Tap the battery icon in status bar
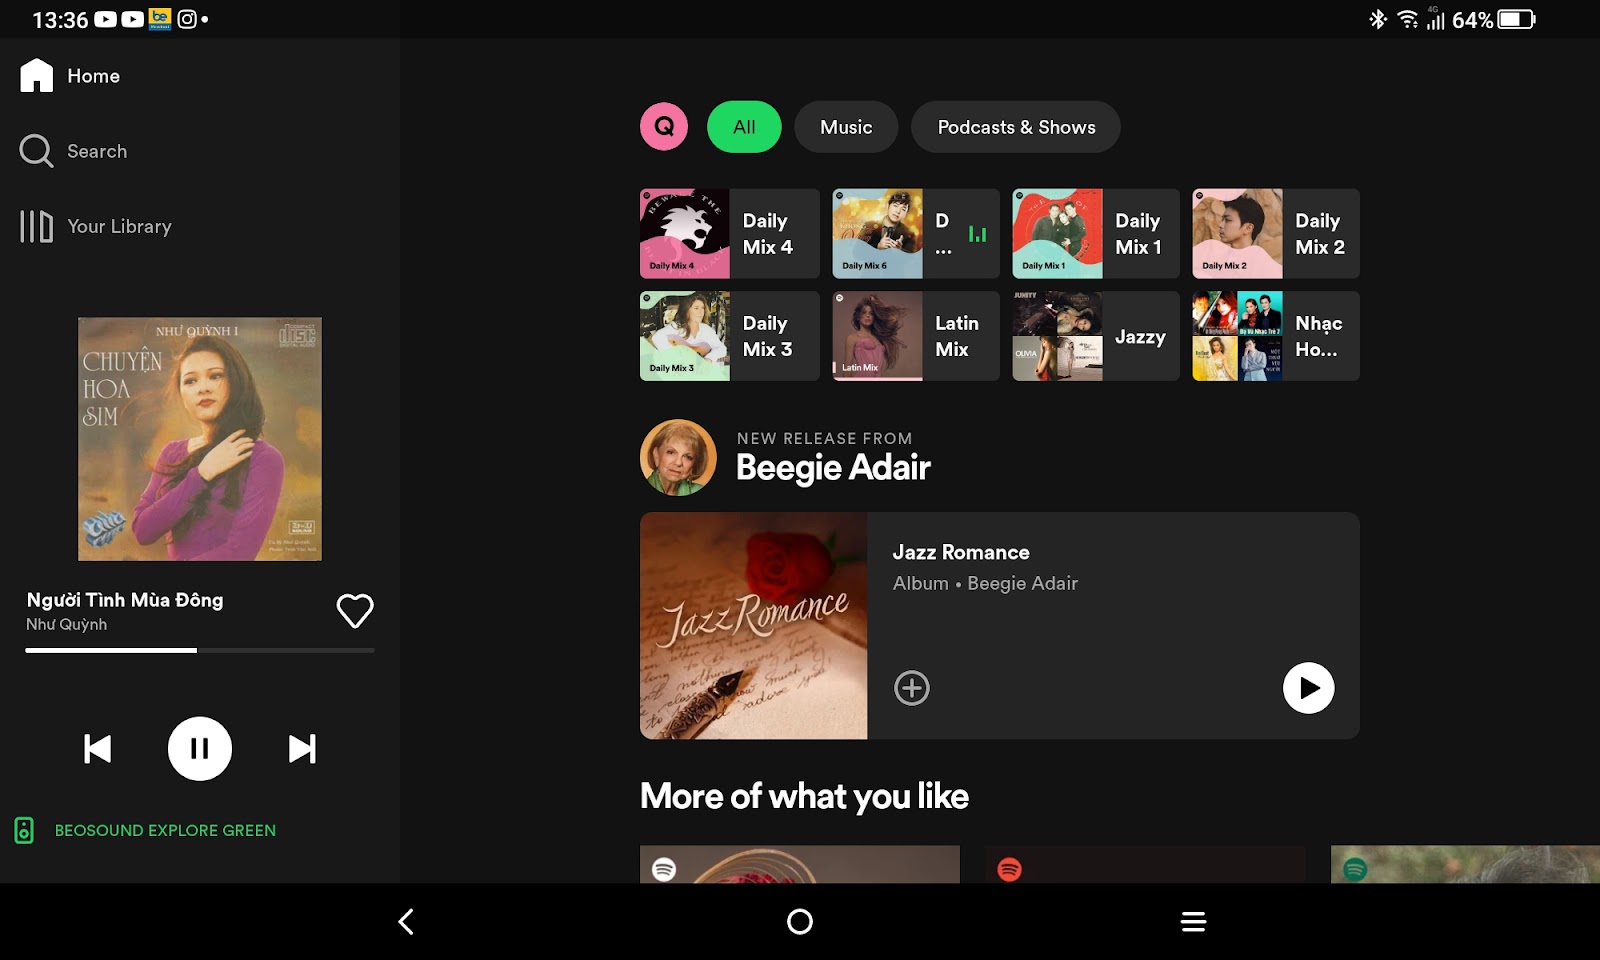Screen dimensions: 1600x960 pos(1516,19)
